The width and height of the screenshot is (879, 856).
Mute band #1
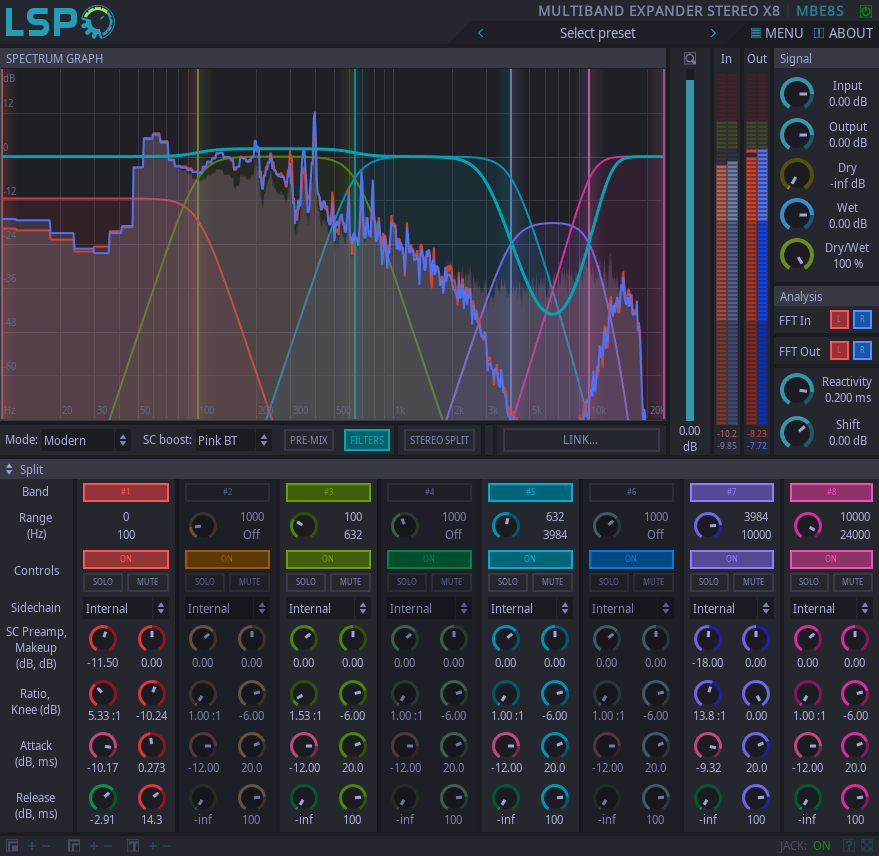point(148,581)
